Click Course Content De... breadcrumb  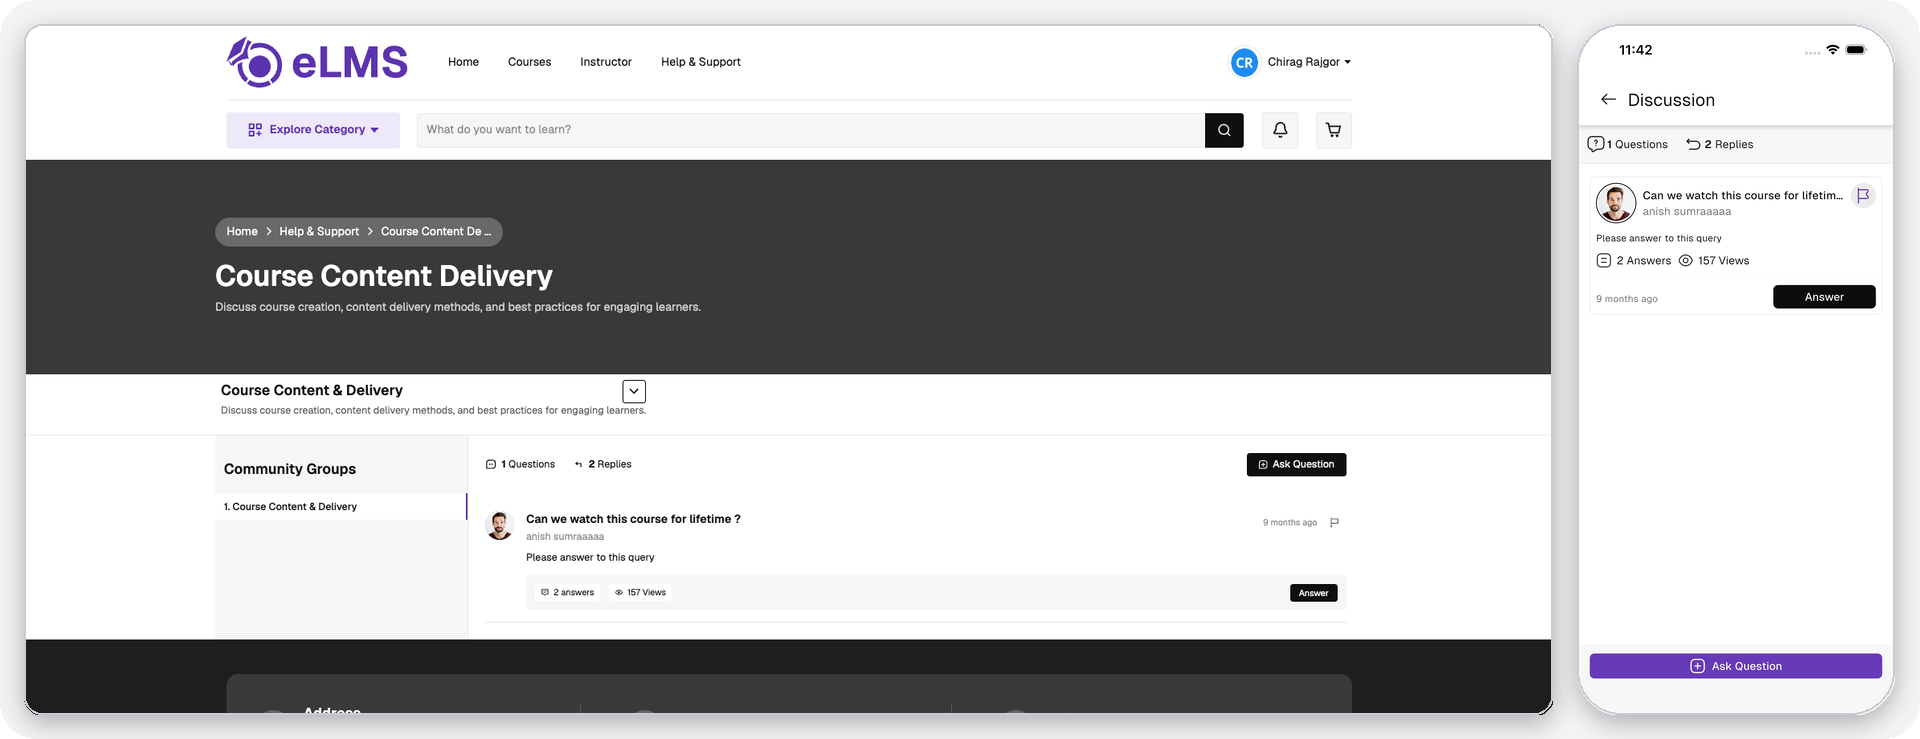point(436,231)
